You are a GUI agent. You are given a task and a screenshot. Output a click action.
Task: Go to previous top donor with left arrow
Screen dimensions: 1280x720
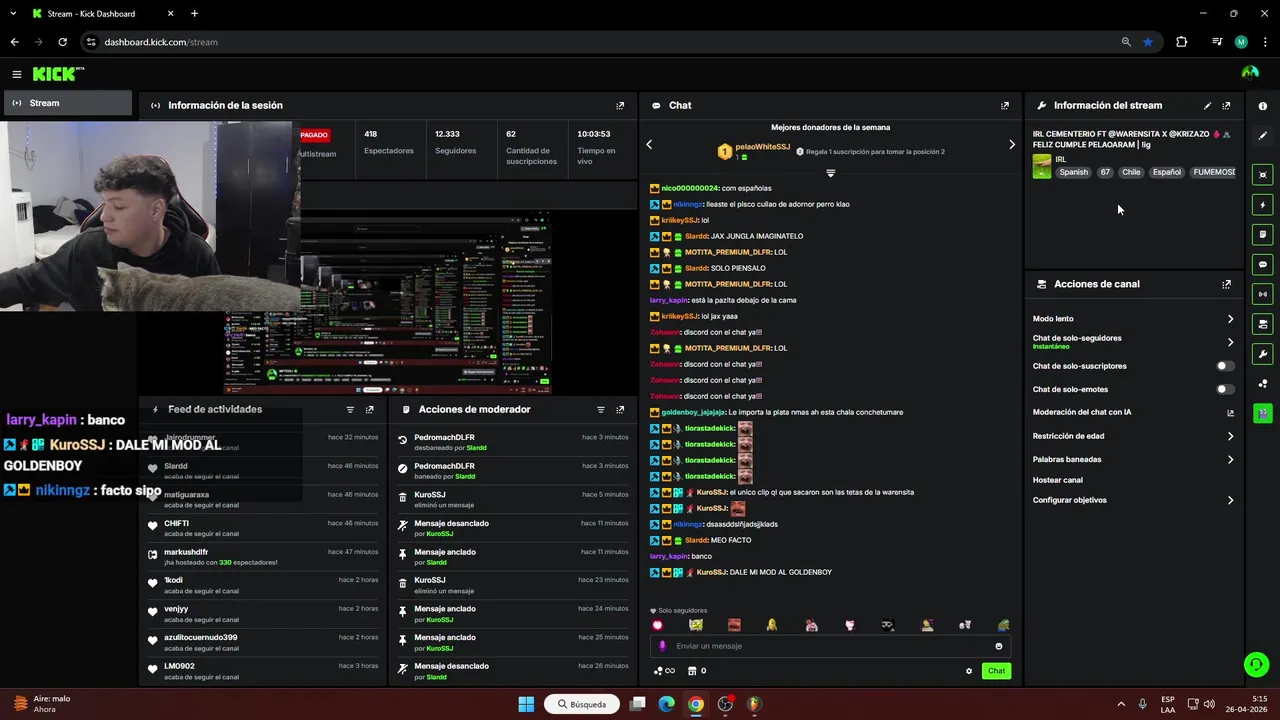(x=649, y=145)
